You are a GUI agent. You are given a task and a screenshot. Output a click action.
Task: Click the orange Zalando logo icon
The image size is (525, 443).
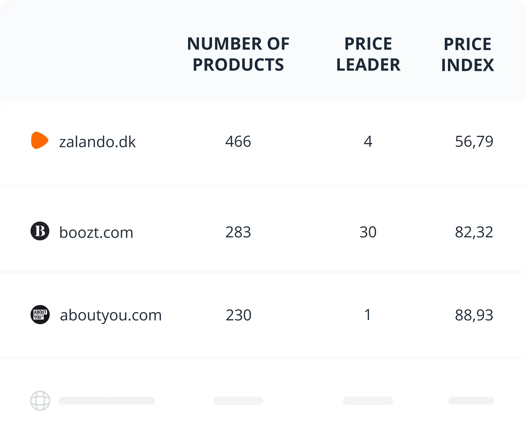40,140
